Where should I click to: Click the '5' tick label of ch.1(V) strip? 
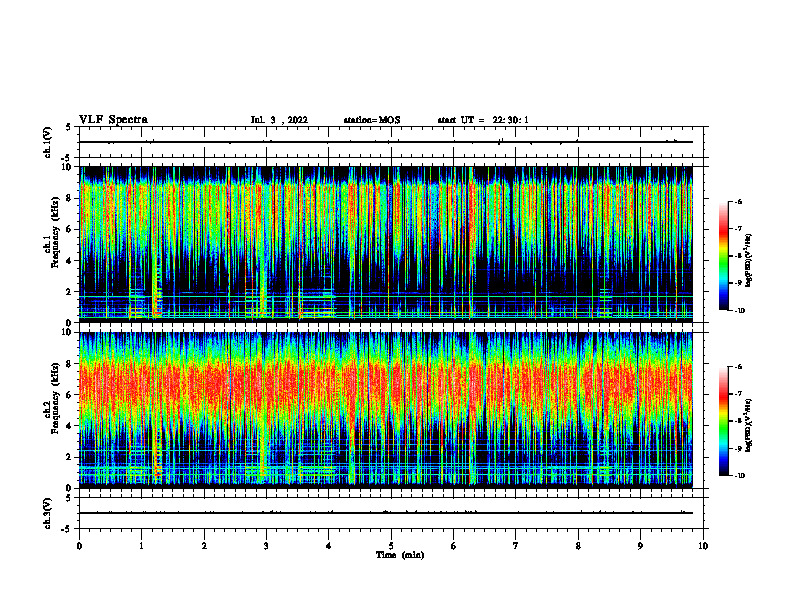point(70,128)
